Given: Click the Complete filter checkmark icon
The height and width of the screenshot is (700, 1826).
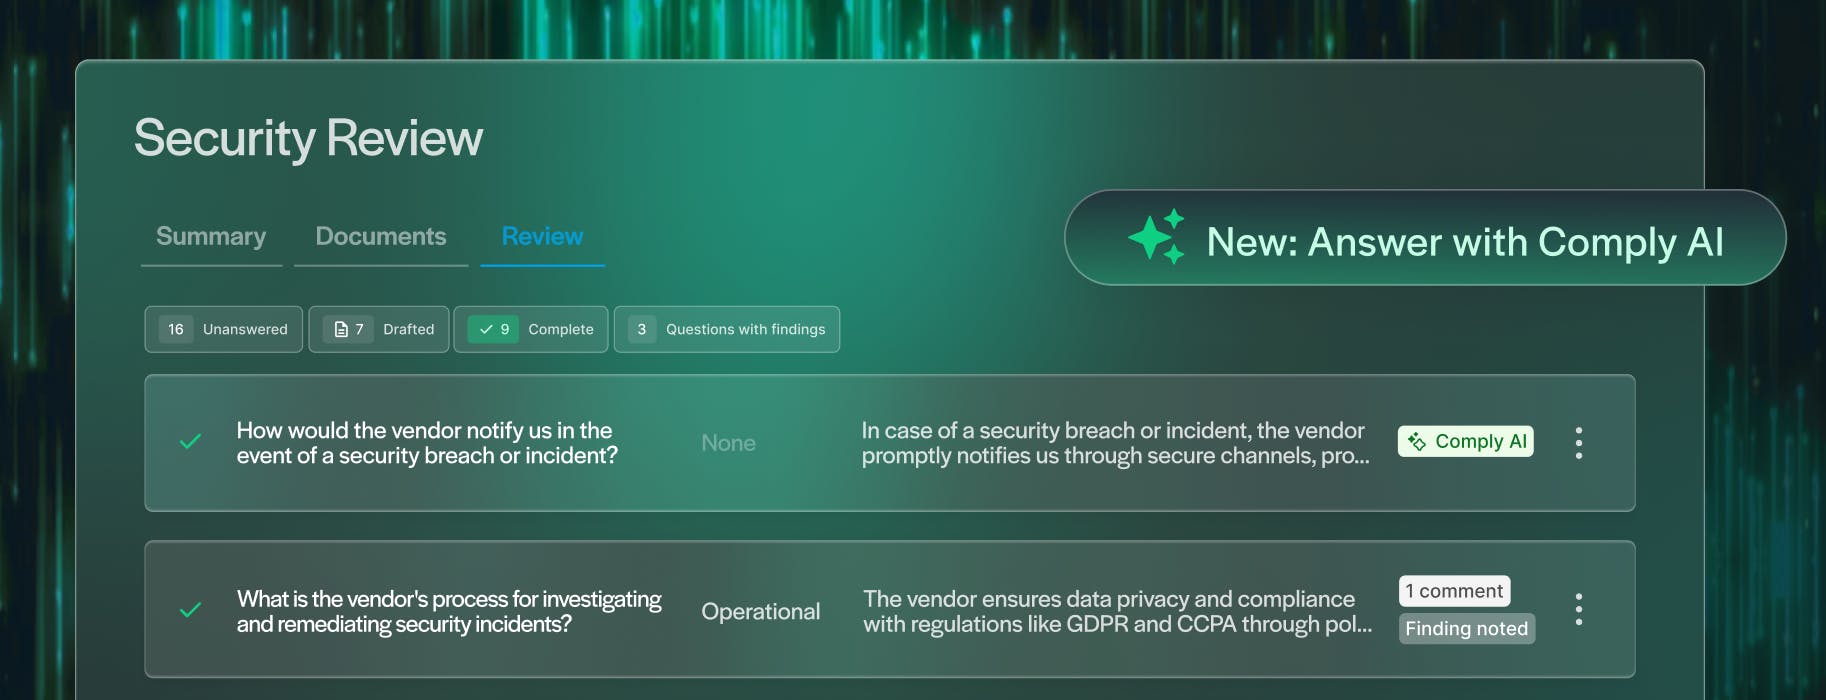Looking at the screenshot, I should [486, 329].
